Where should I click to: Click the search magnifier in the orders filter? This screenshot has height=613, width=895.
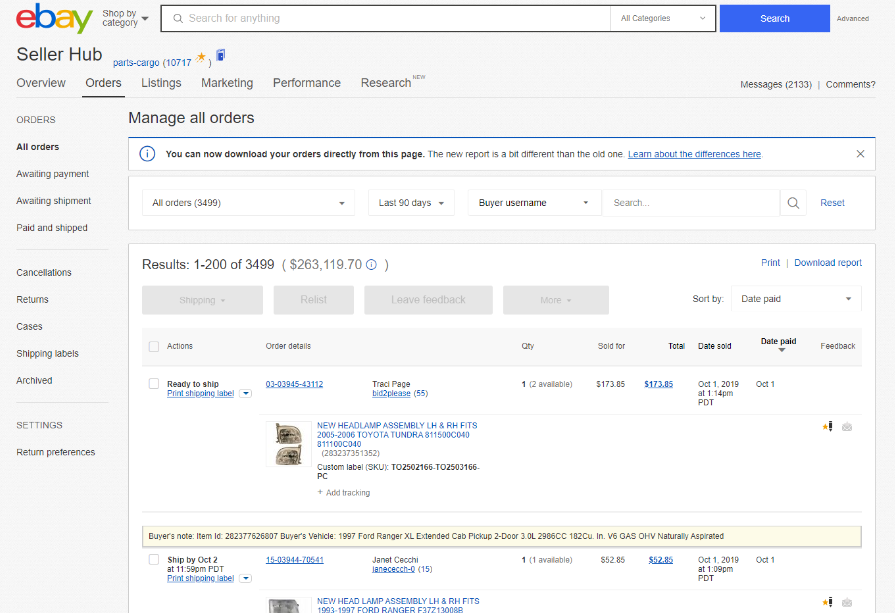pos(793,202)
